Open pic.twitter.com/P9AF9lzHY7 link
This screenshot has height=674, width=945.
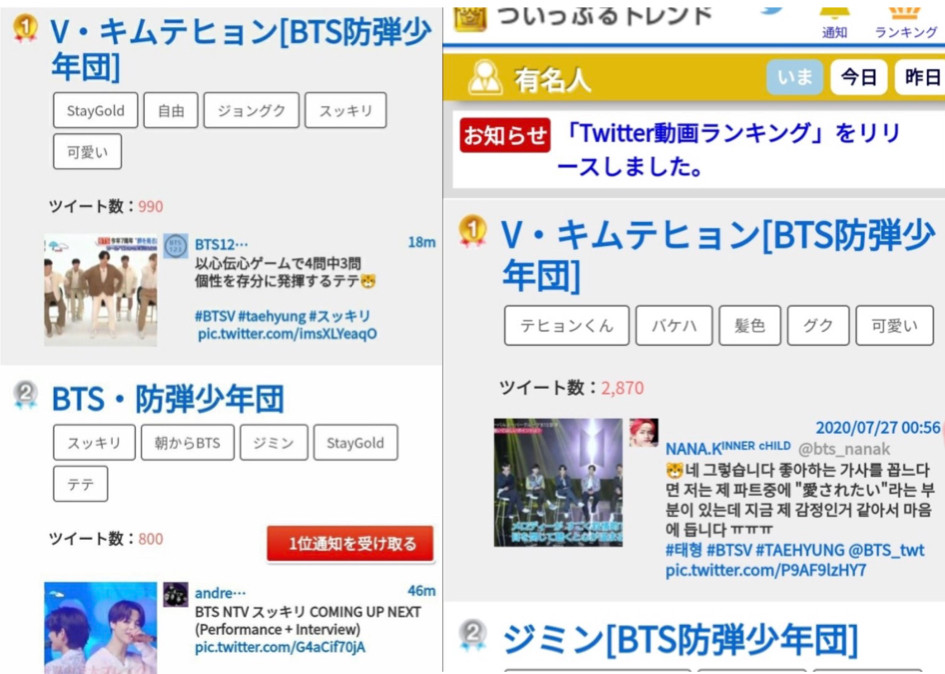(765, 570)
